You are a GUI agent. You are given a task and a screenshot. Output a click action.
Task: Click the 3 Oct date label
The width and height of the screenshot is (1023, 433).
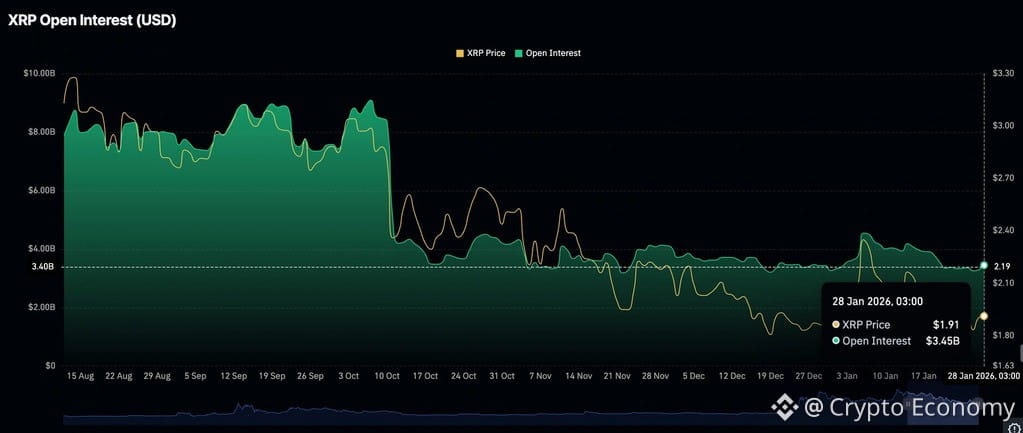tap(348, 377)
